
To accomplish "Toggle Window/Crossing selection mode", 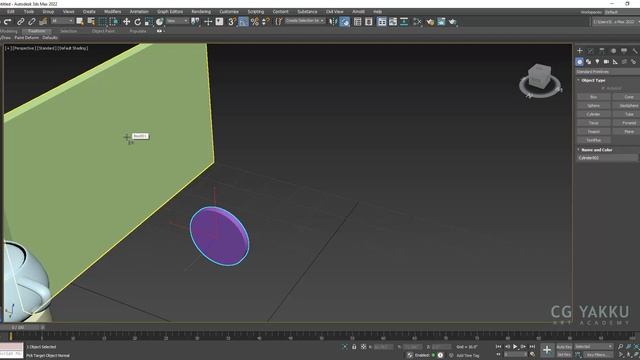I will tap(114, 22).
